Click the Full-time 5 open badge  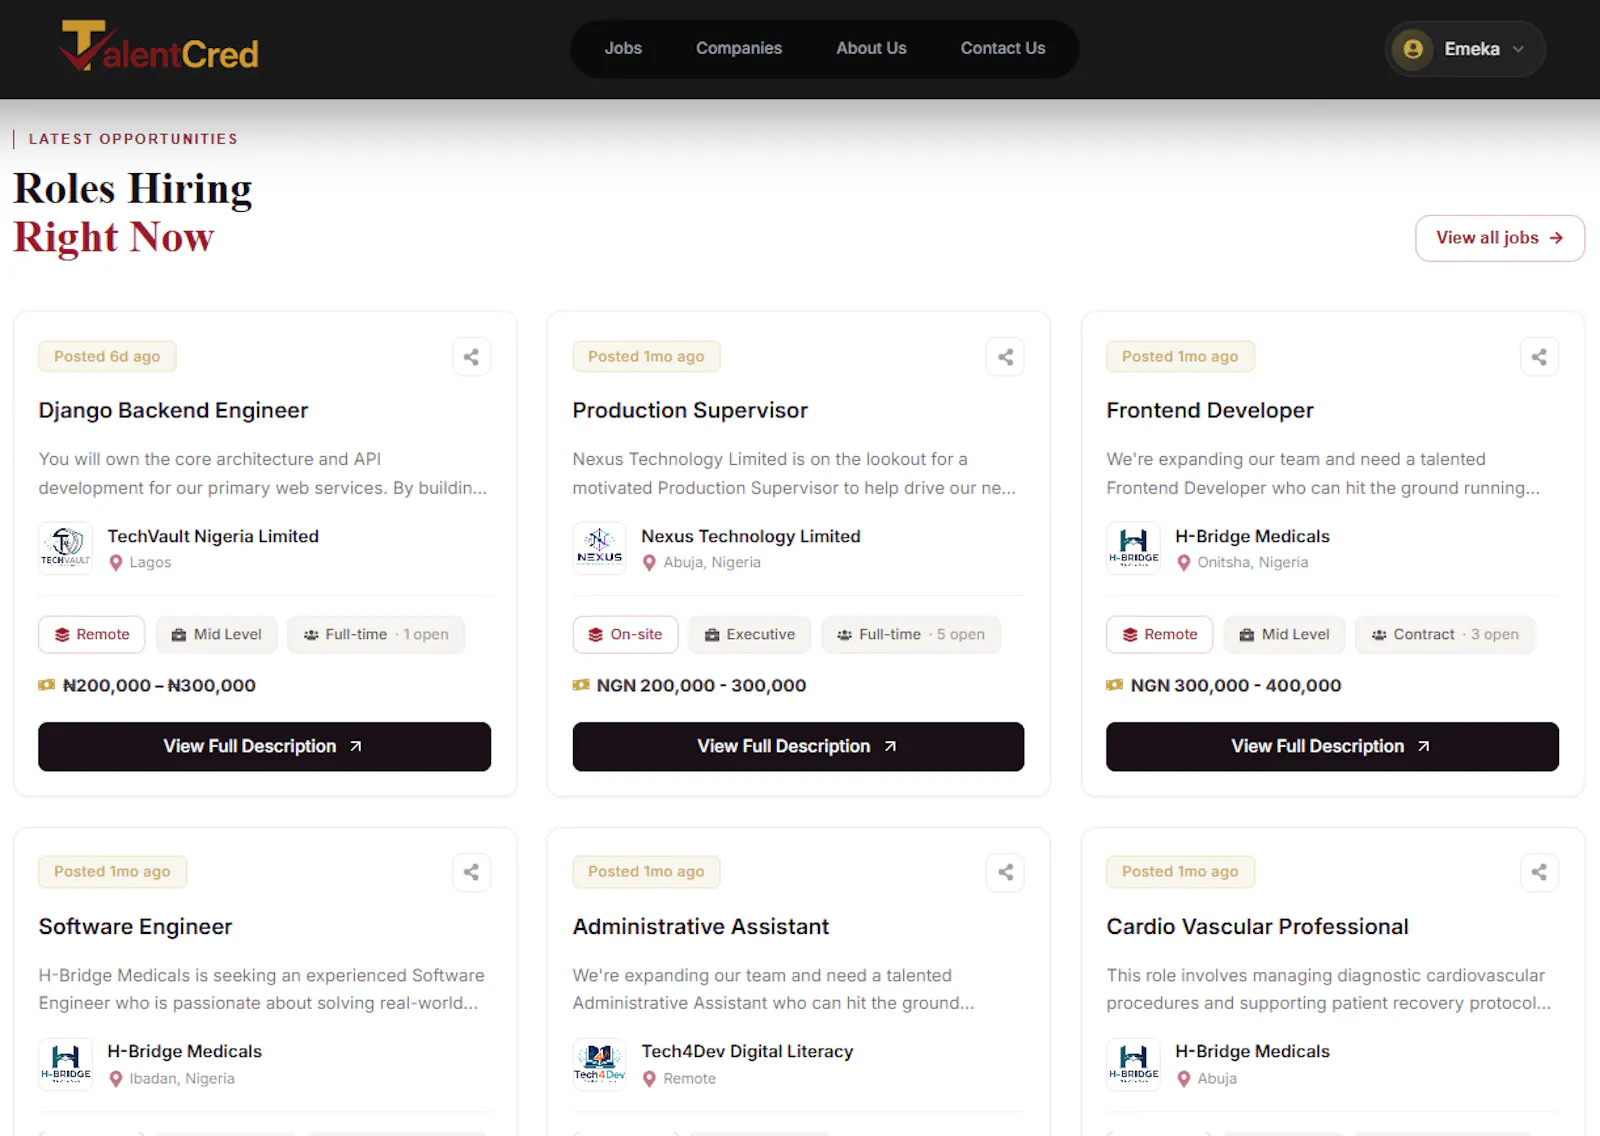pos(911,635)
